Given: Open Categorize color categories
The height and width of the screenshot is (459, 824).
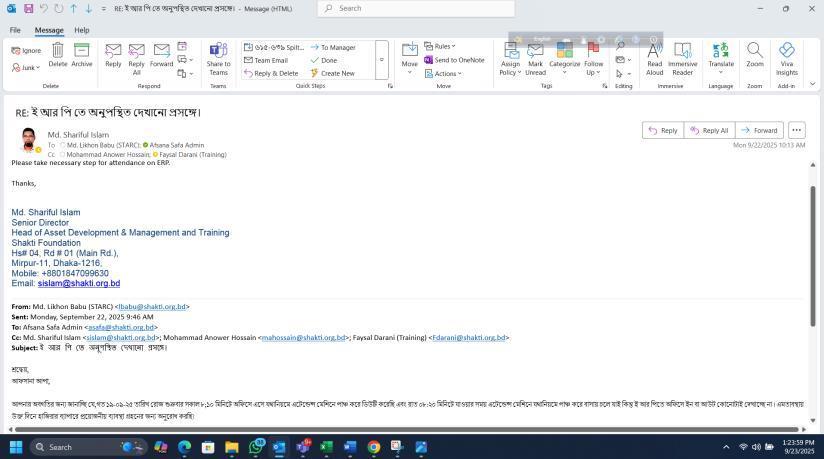Looking at the screenshot, I should click(564, 58).
